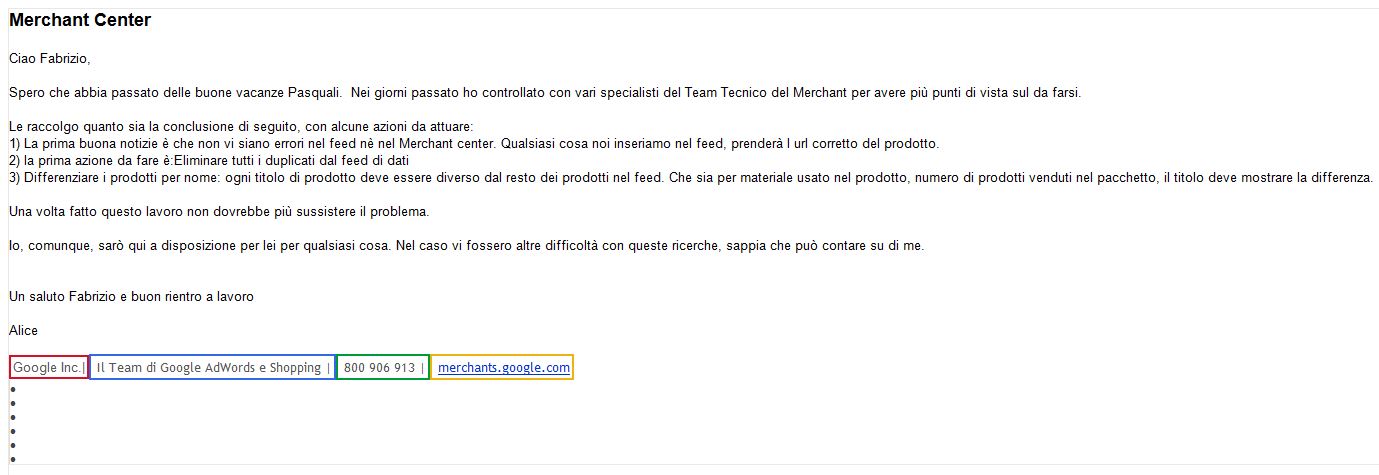Click the Merchant Center heading
This screenshot has width=1379, height=475.
click(80, 20)
